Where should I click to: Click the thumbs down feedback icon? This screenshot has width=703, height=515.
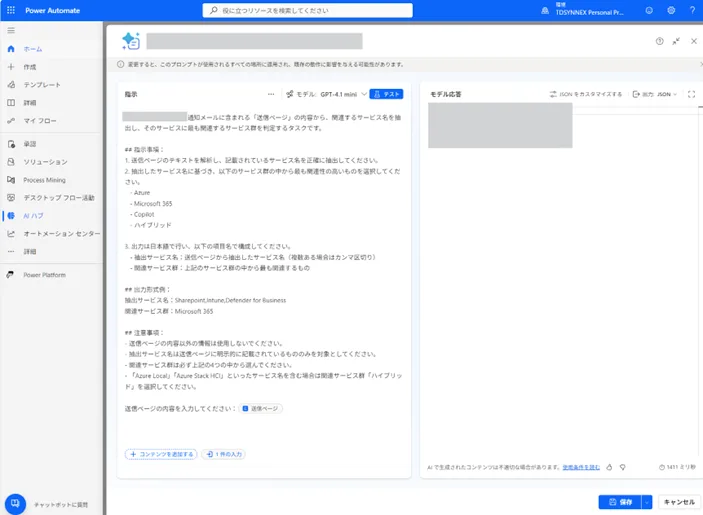point(622,467)
